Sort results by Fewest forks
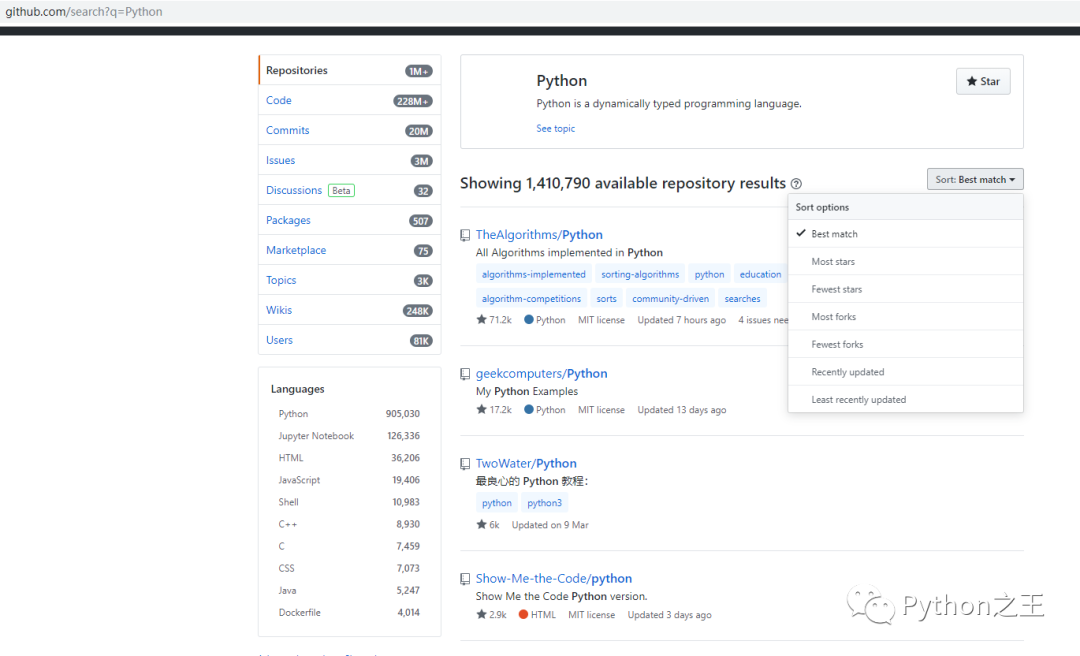 905,344
